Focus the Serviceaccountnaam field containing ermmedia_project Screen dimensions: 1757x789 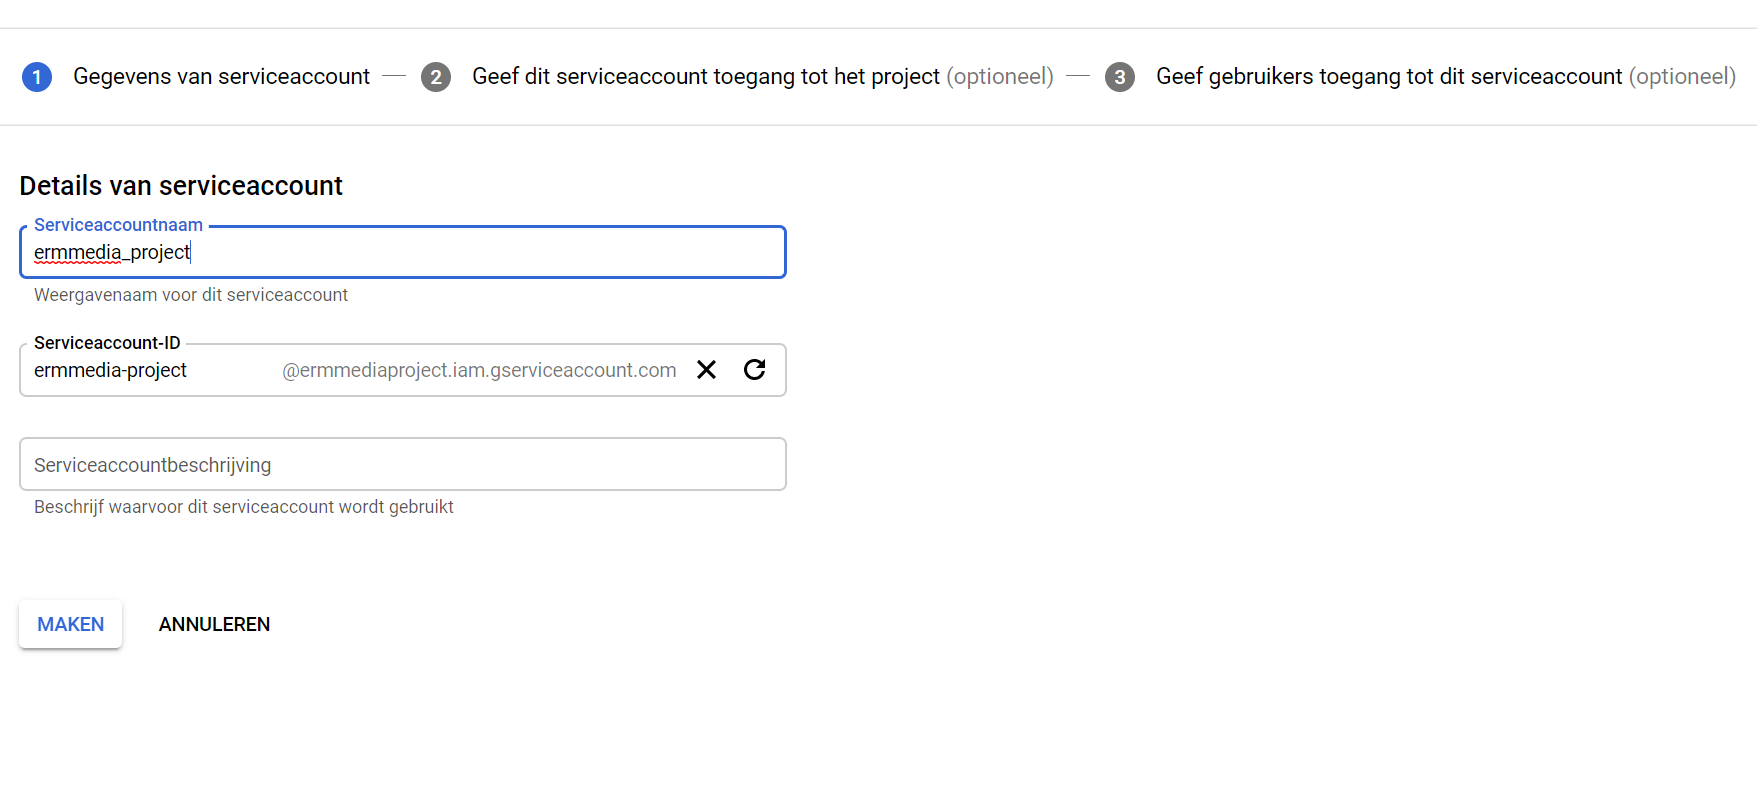point(403,252)
